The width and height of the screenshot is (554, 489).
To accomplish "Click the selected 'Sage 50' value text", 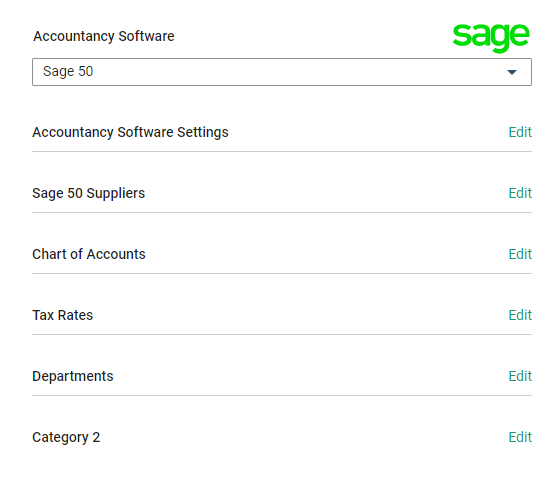I will tap(68, 71).
